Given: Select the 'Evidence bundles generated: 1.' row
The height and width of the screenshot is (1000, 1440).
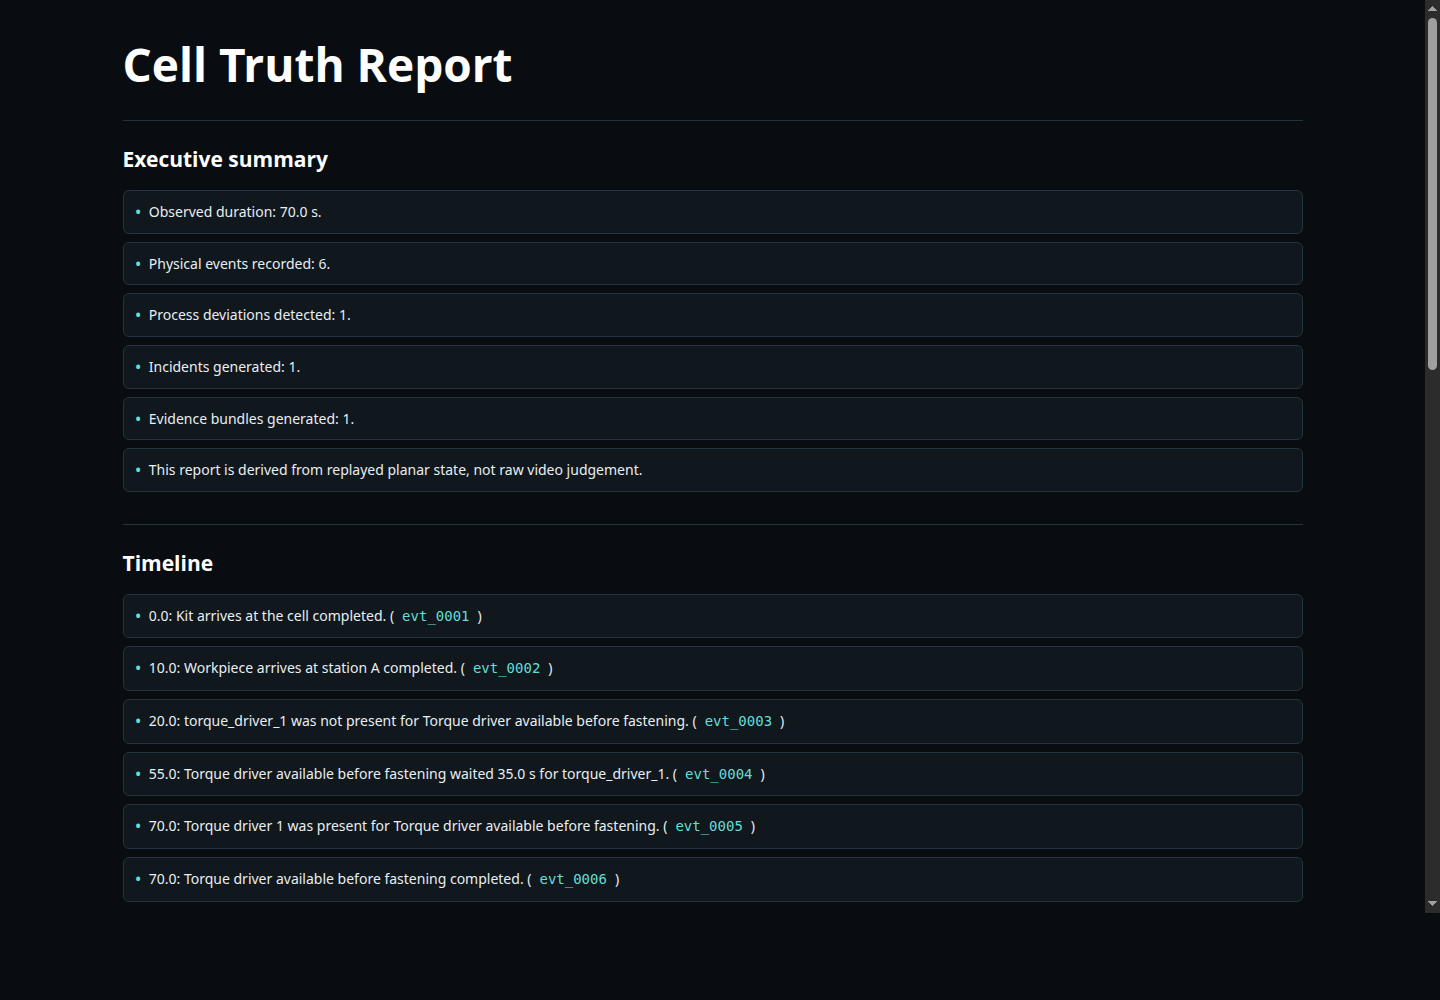Looking at the screenshot, I should tap(712, 419).
